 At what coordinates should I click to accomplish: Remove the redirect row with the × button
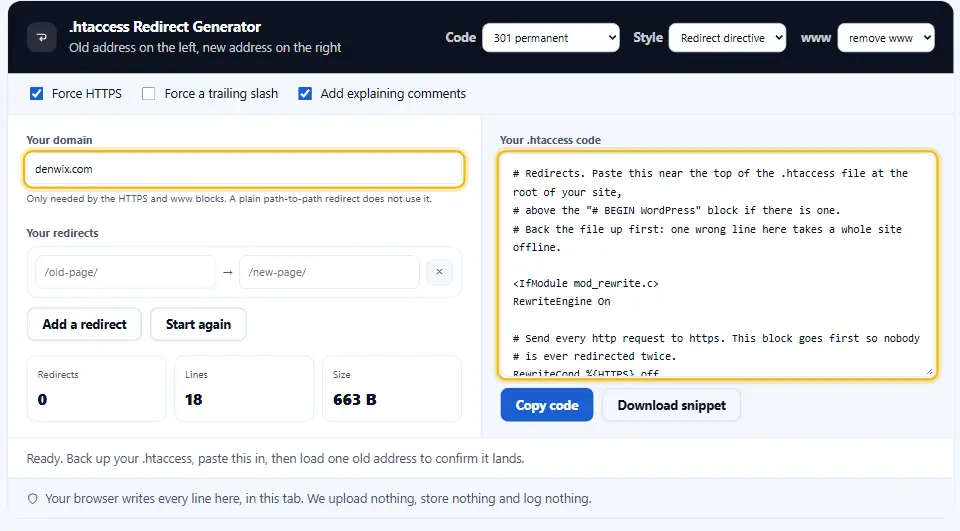[x=439, y=272]
